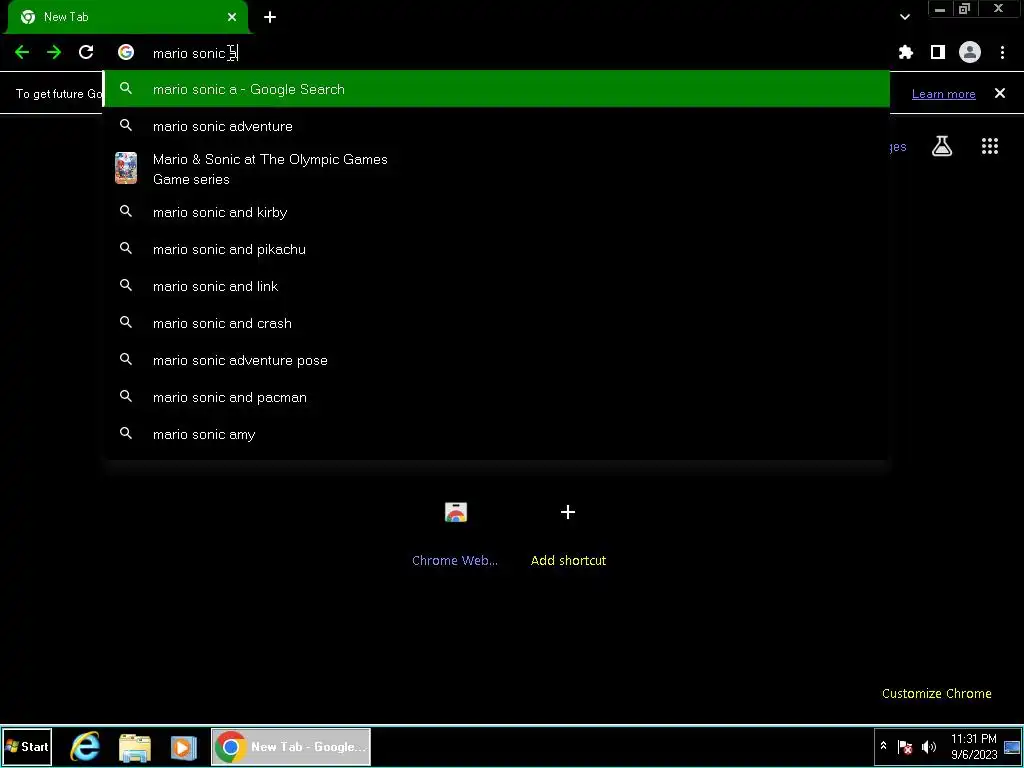Expand the tab search chevron
This screenshot has width=1024, height=768.
904,17
